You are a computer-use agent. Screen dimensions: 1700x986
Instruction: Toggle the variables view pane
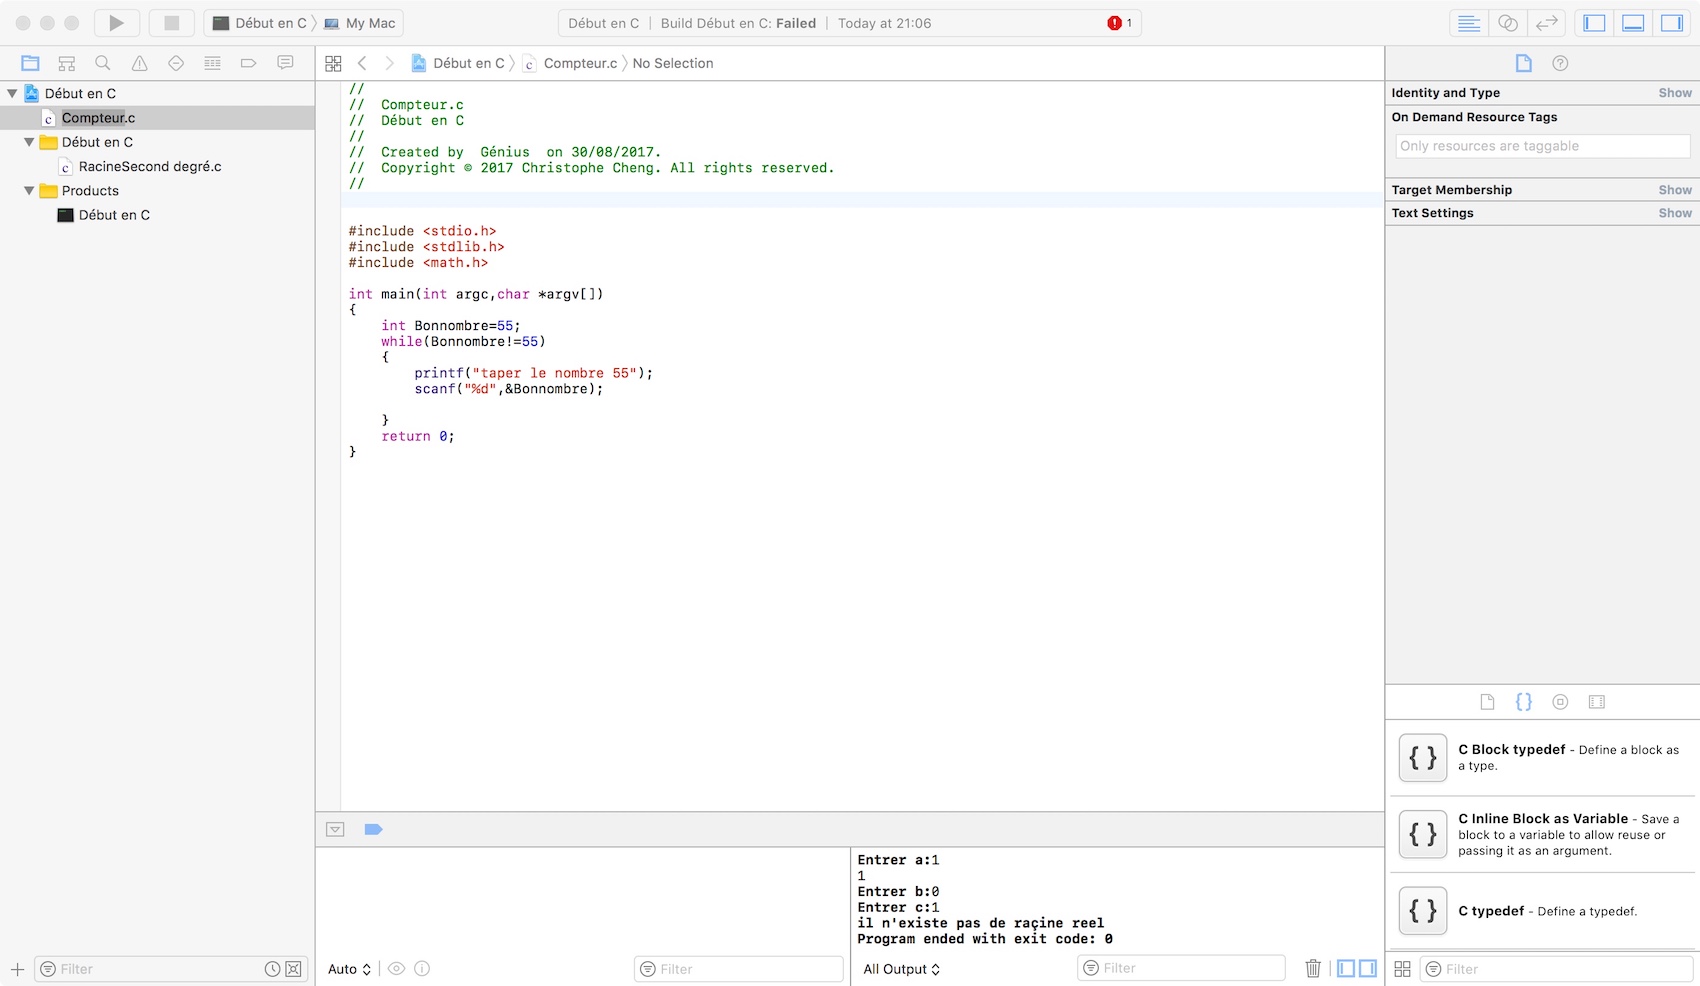pos(1346,968)
